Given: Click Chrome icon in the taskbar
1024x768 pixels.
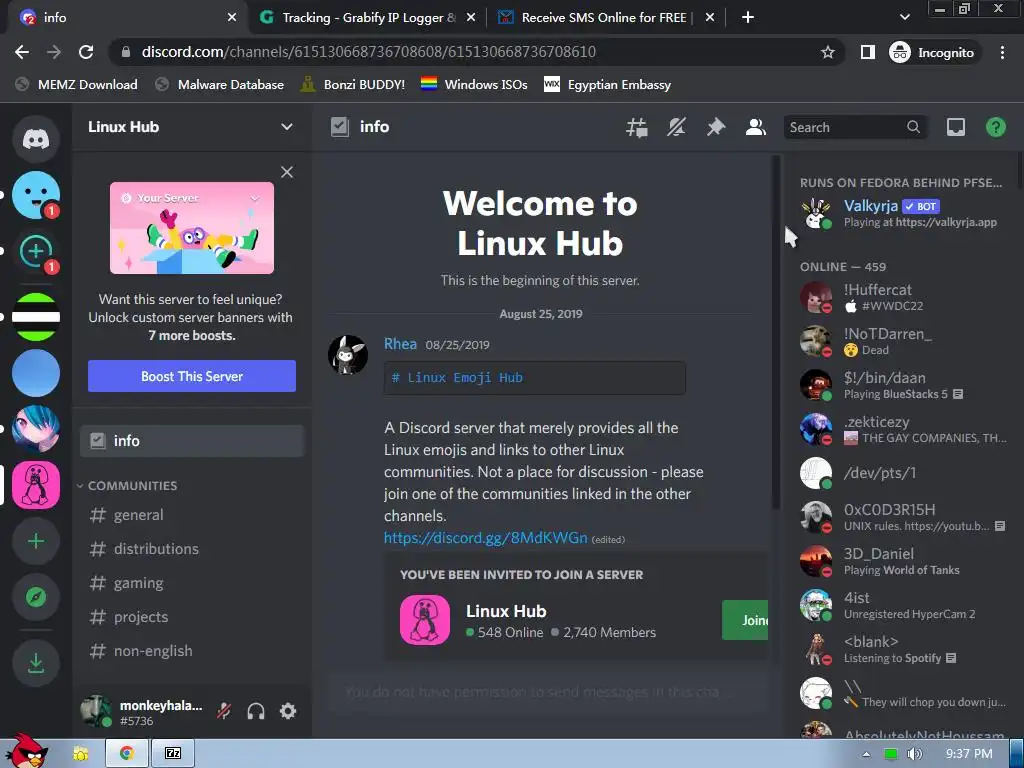Looking at the screenshot, I should click(x=127, y=754).
